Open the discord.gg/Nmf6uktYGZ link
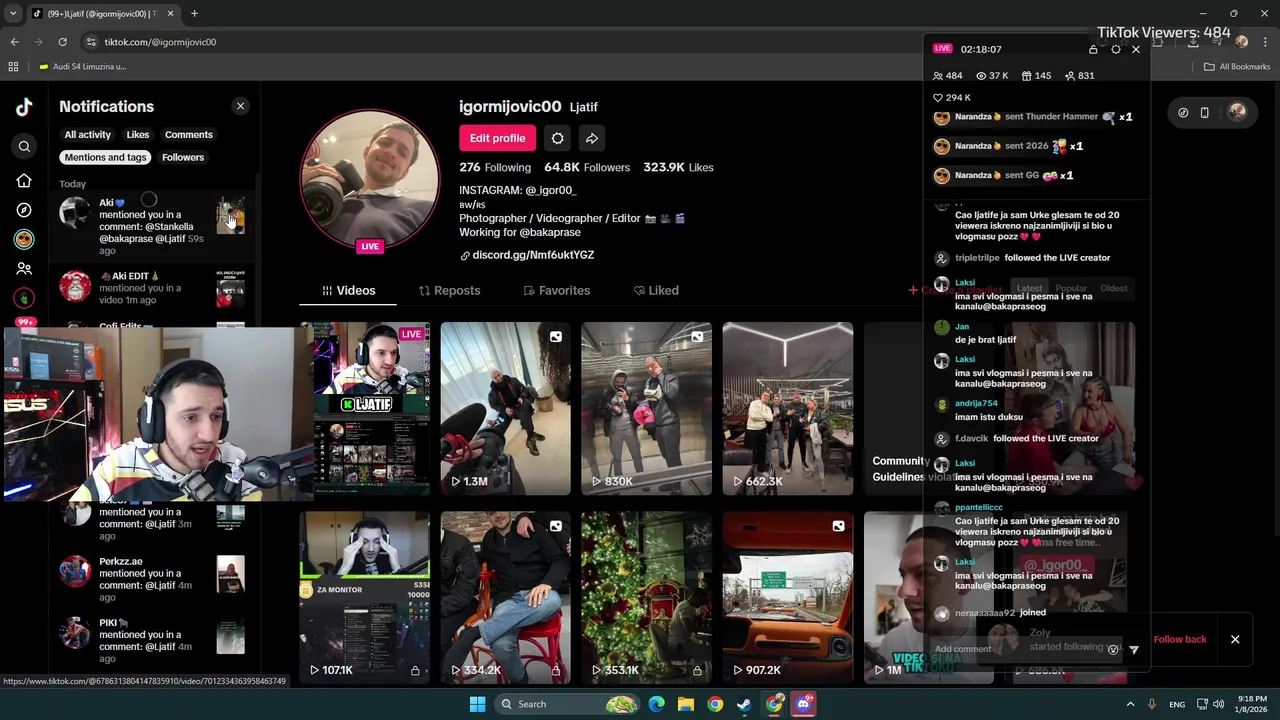Image resolution: width=1280 pixels, height=720 pixels. tap(533, 255)
